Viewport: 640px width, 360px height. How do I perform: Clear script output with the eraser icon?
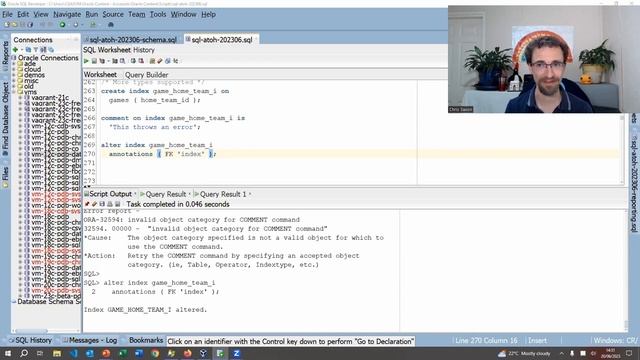tap(94, 204)
